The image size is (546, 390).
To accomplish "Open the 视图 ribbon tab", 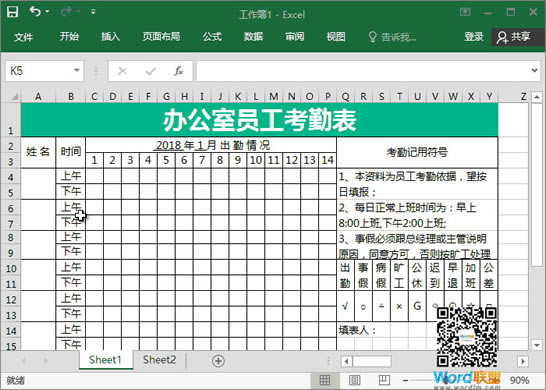I will point(336,37).
